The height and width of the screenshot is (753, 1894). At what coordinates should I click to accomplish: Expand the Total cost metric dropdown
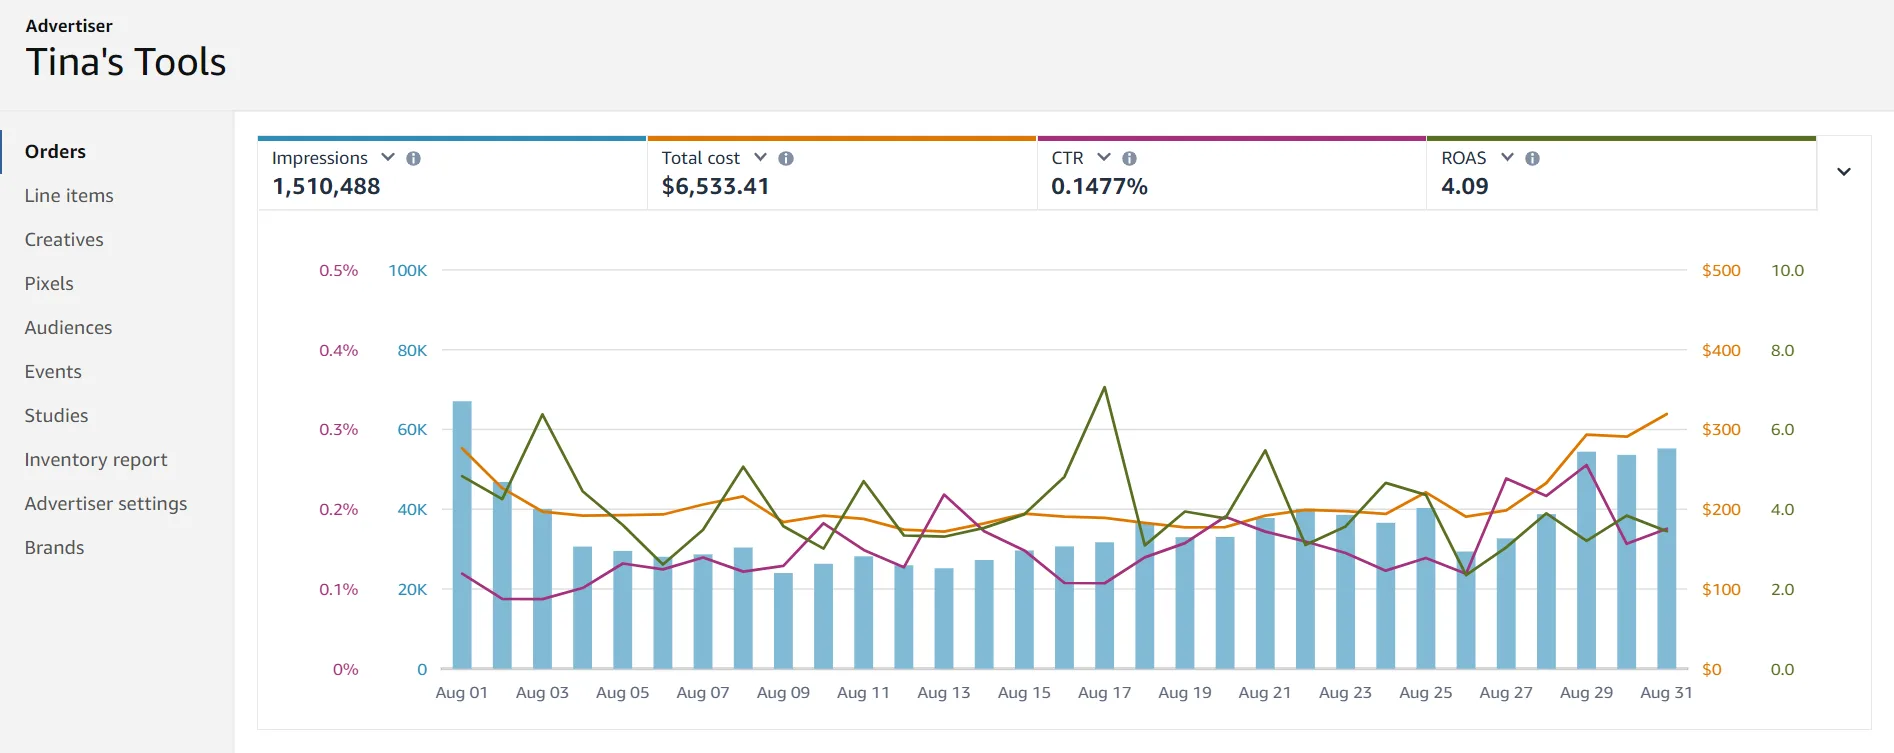(760, 157)
